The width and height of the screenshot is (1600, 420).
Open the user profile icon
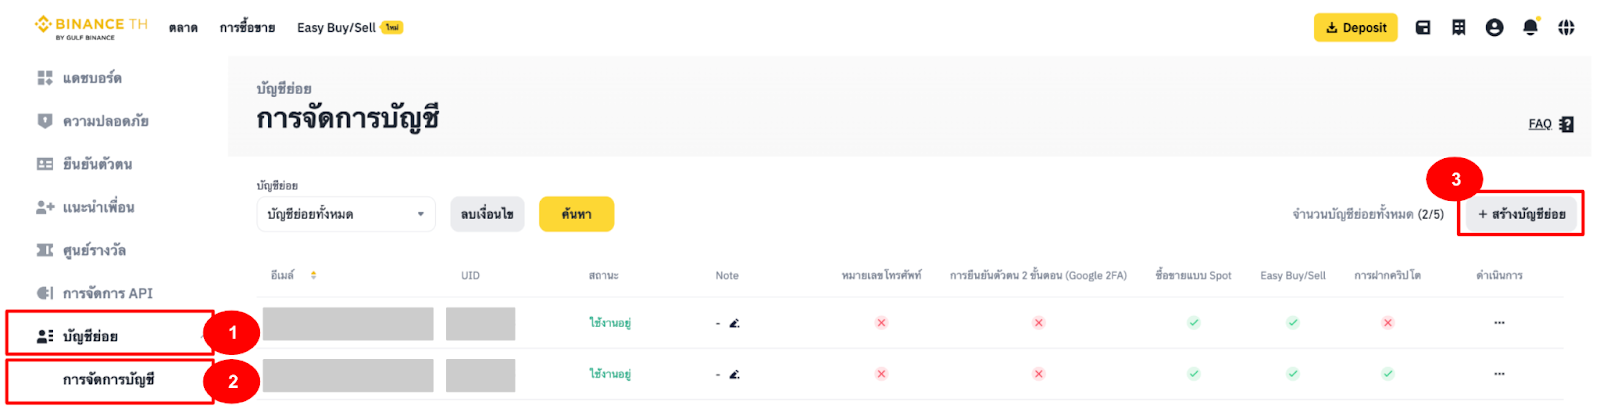pyautogui.click(x=1494, y=28)
